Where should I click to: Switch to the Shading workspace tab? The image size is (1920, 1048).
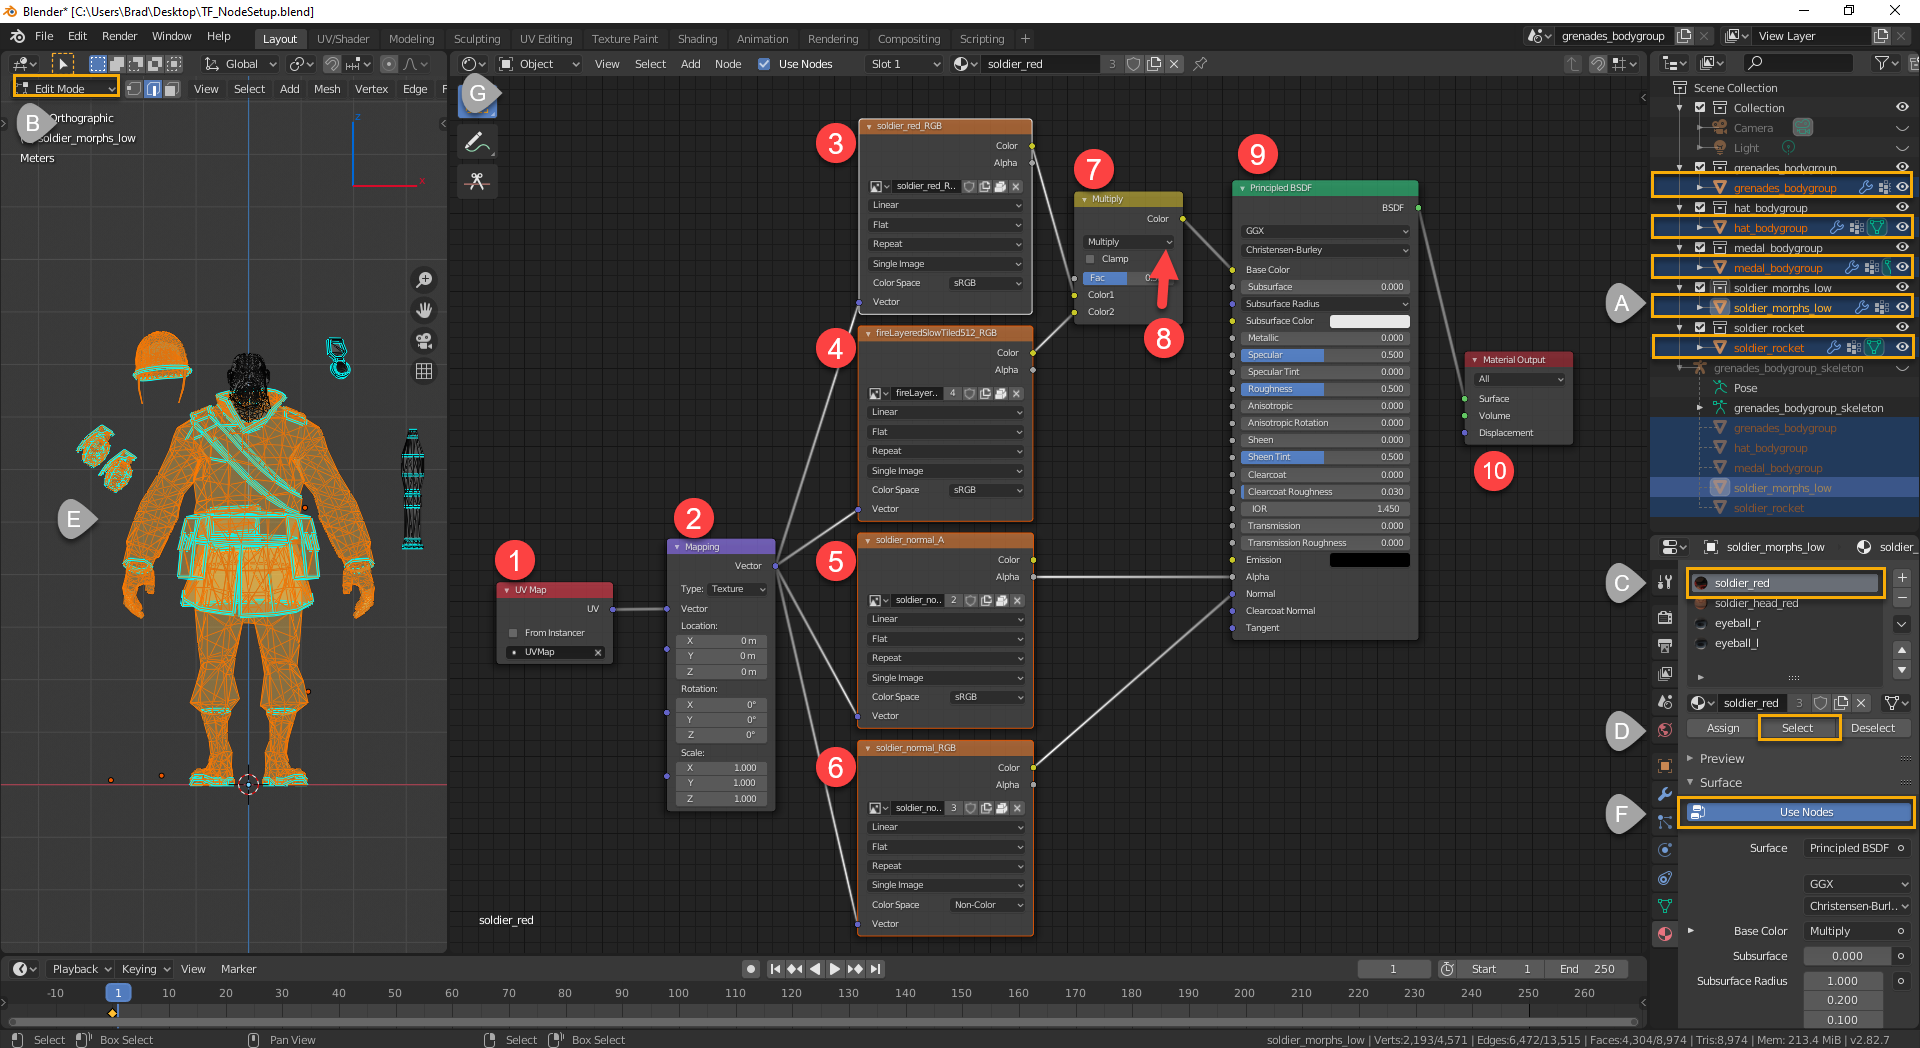(697, 39)
